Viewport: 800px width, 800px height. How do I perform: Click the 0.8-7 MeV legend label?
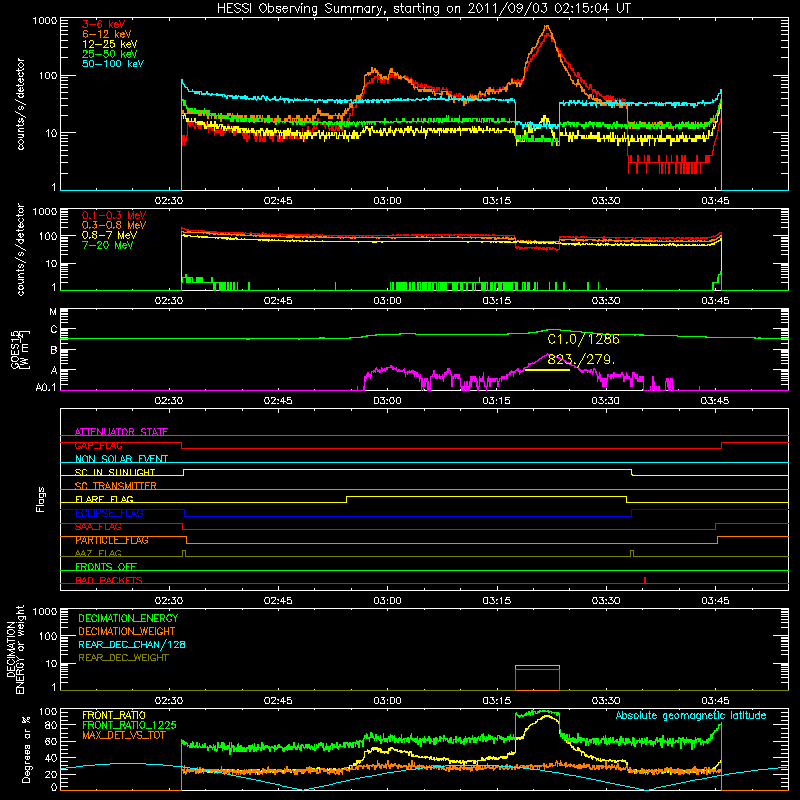(109, 235)
